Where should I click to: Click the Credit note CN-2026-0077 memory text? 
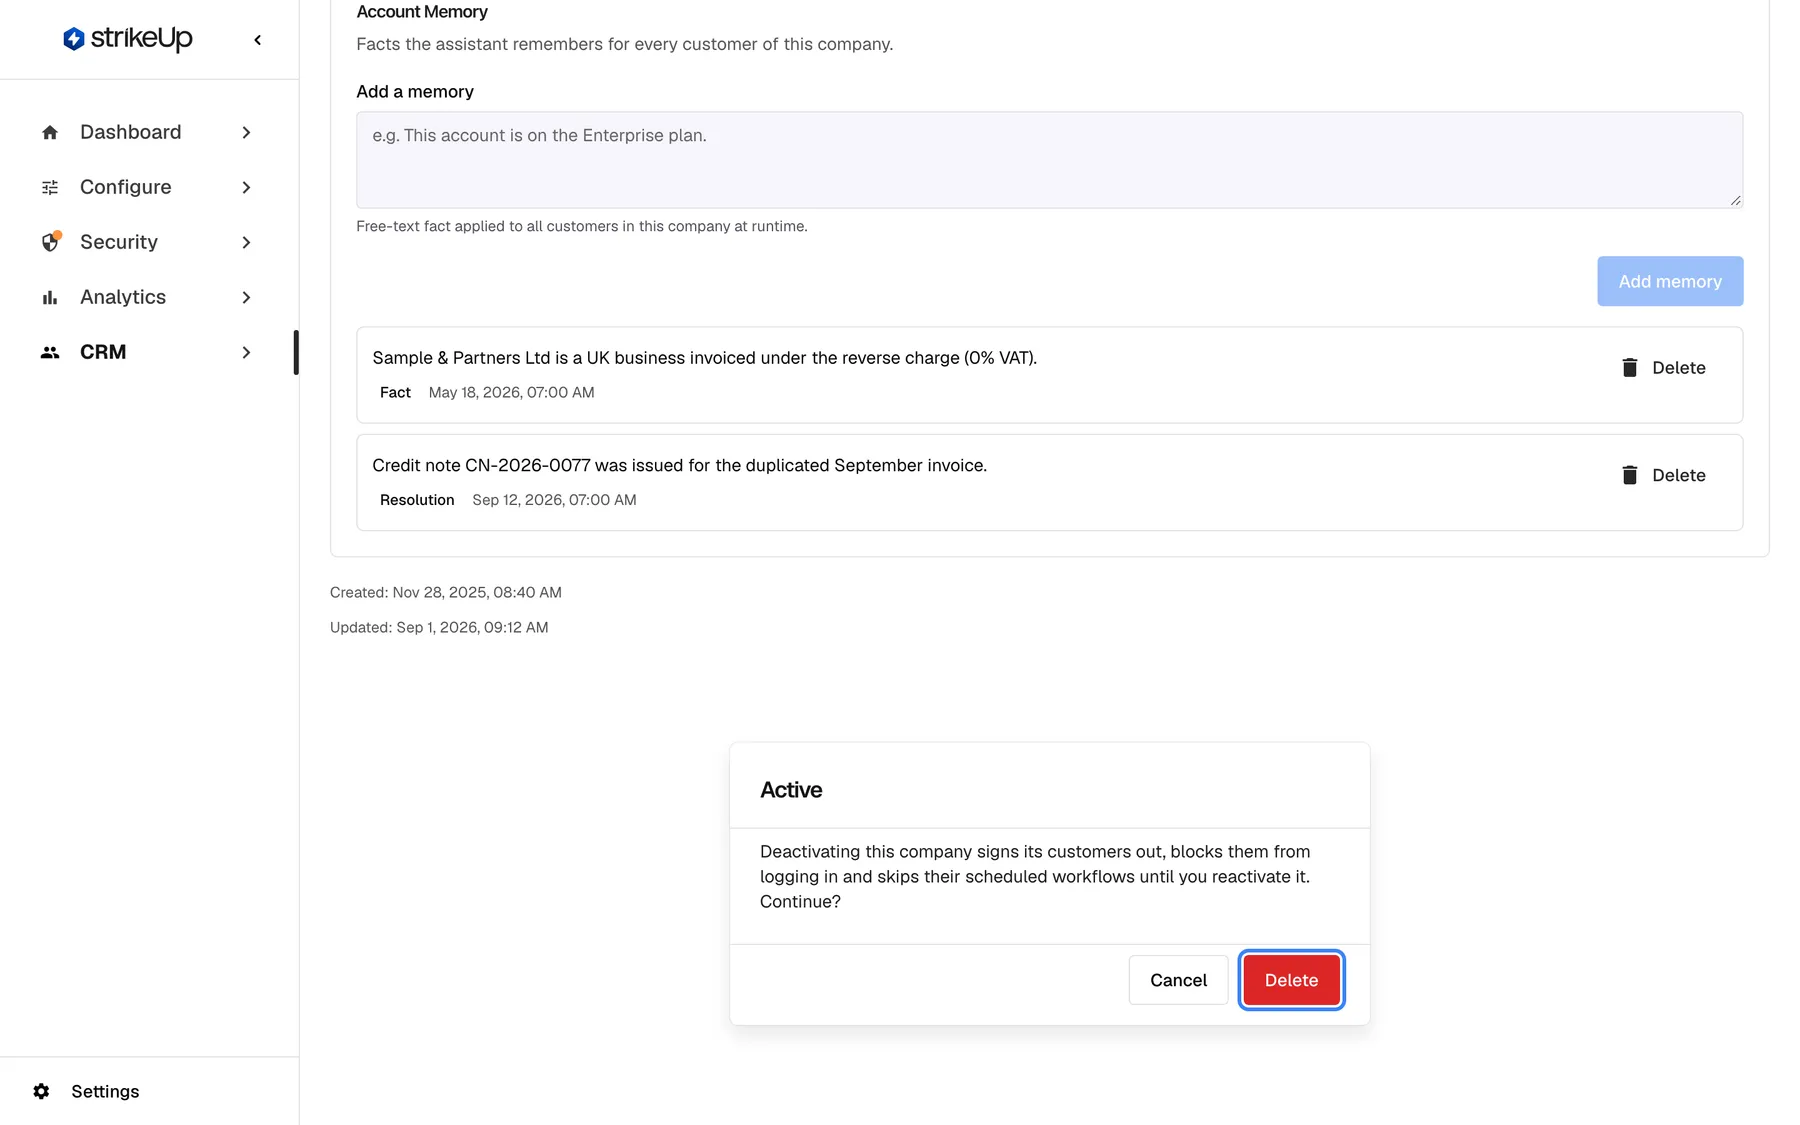pos(679,465)
